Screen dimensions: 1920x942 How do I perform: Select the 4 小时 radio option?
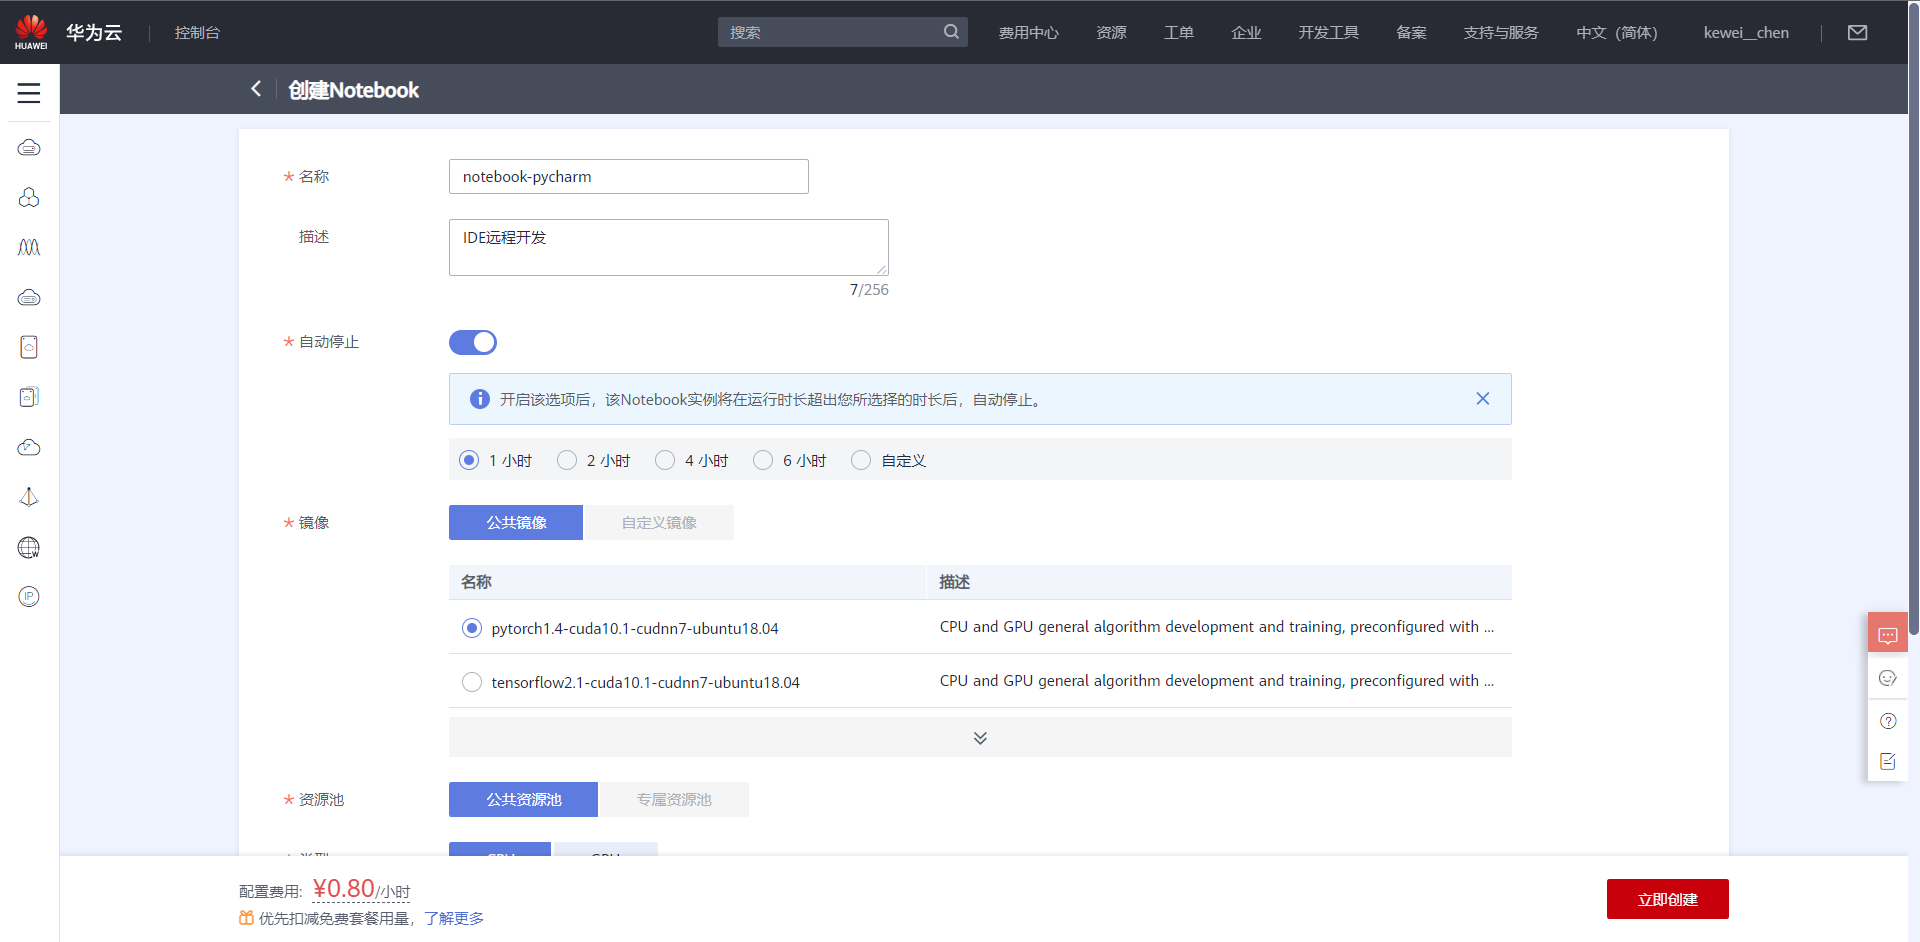point(665,460)
